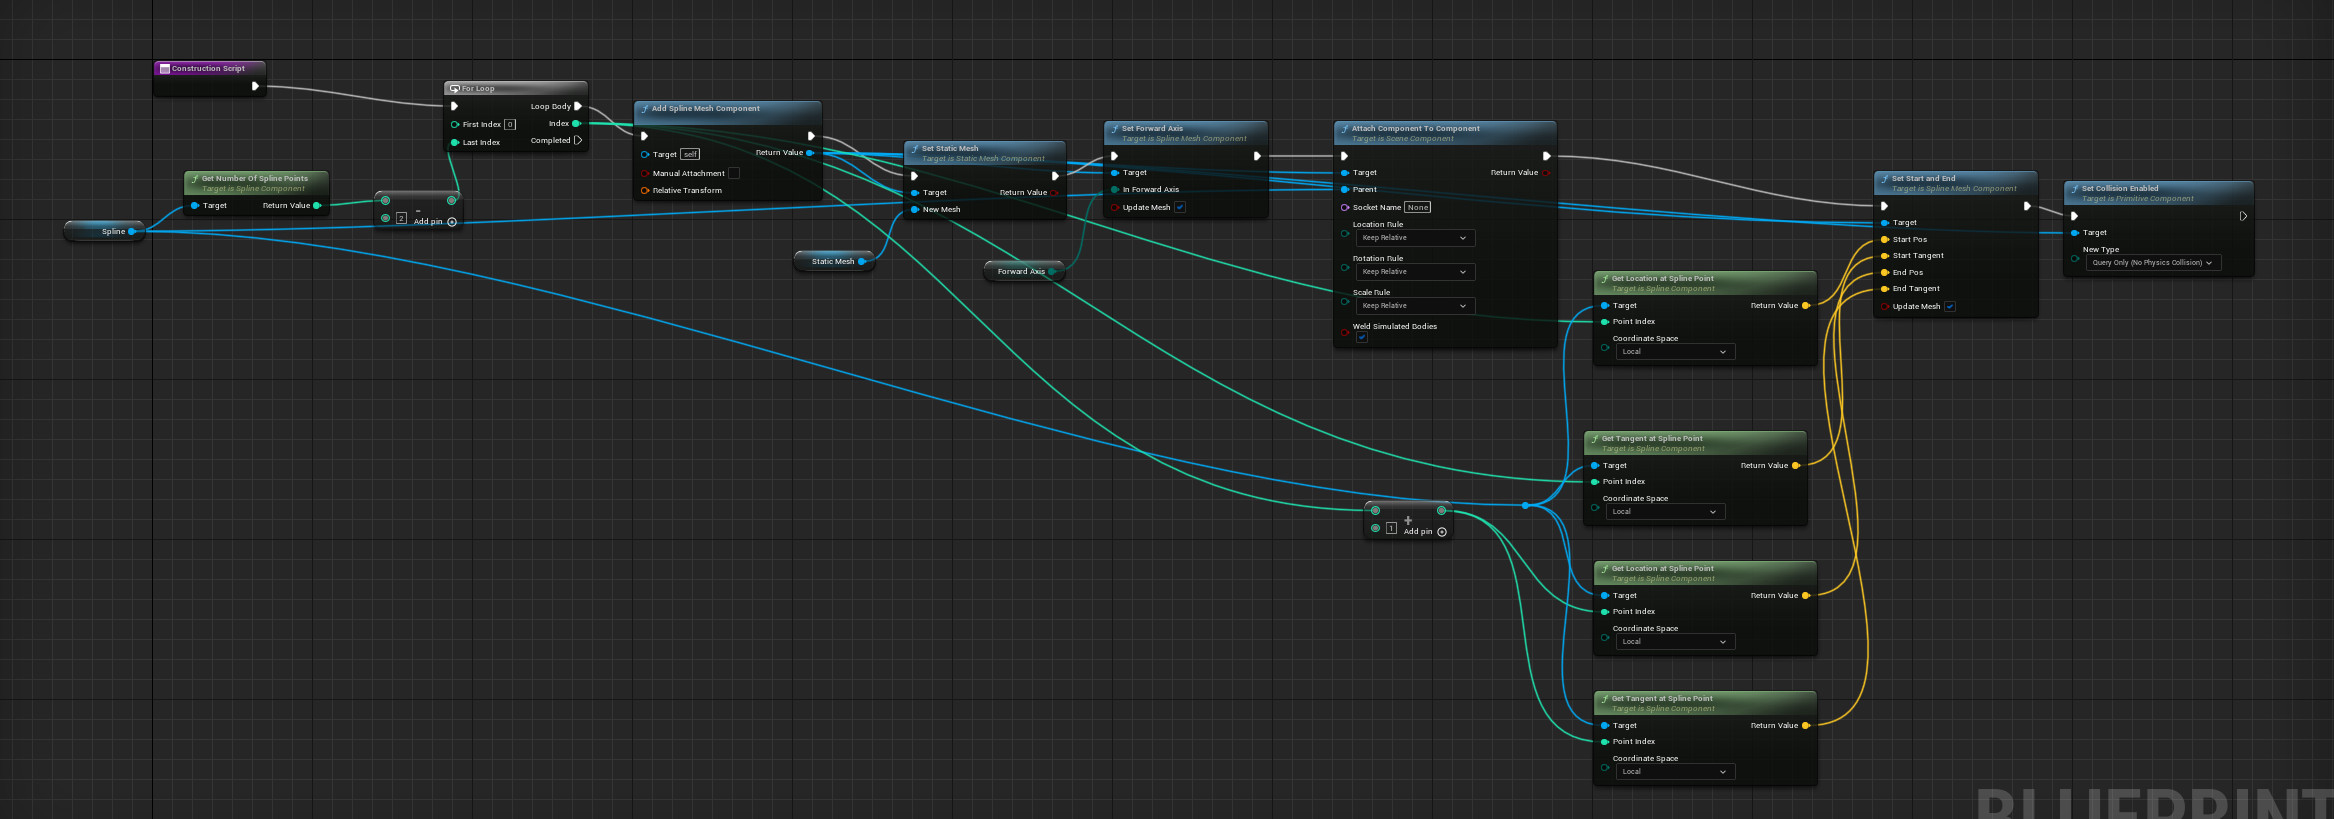Click the End Tangent input pin
2334x819 pixels.
coord(1885,288)
